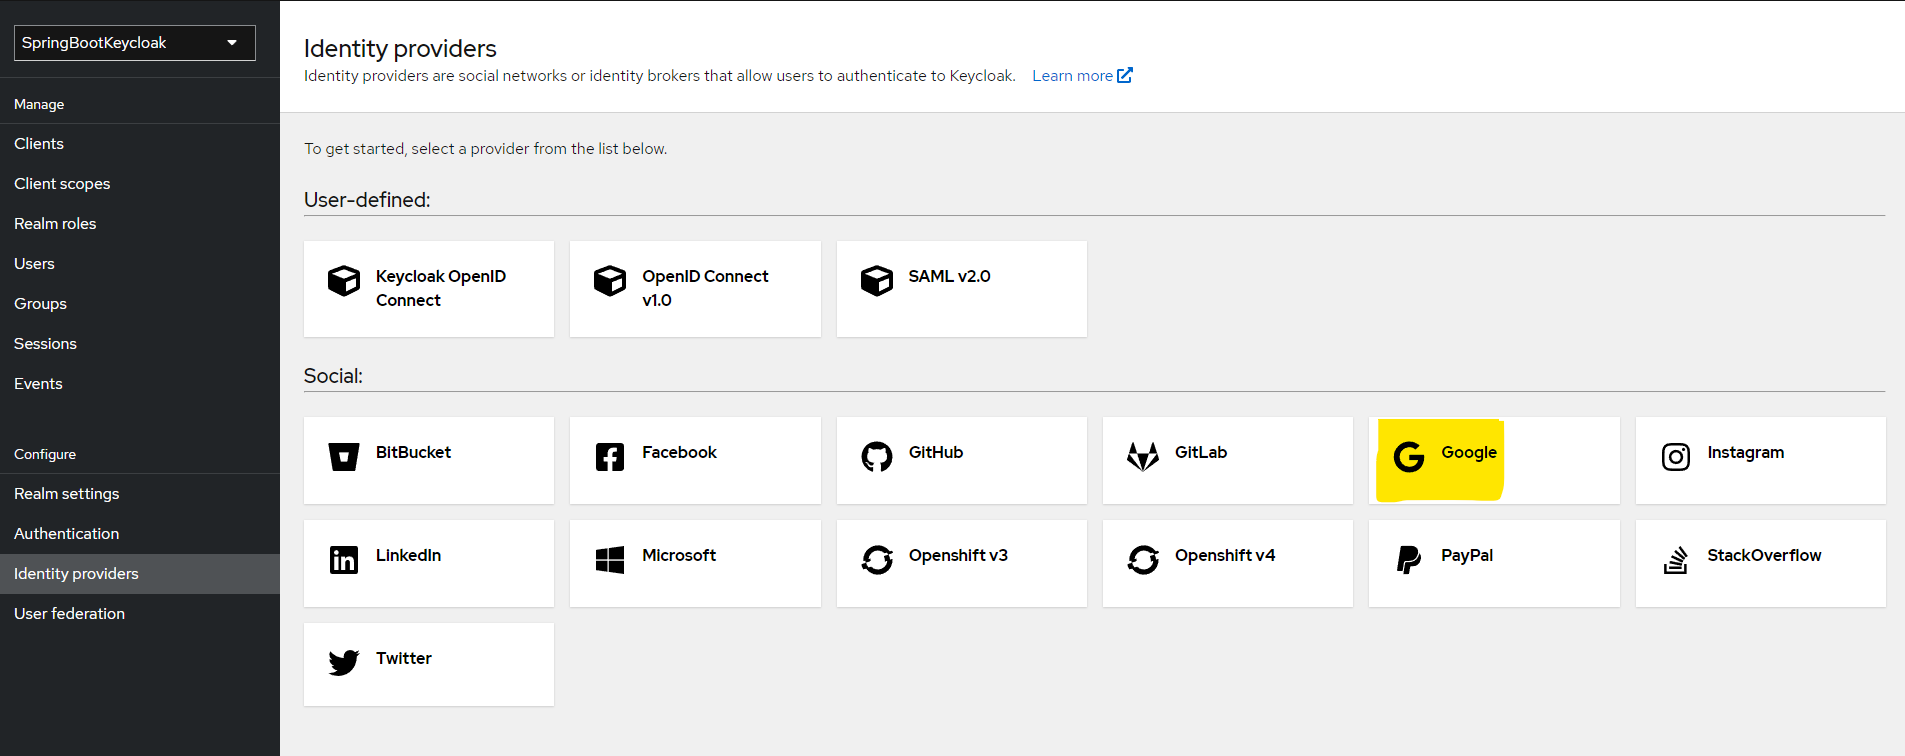Select Identity providers in the sidebar
The image size is (1905, 756).
click(140, 574)
